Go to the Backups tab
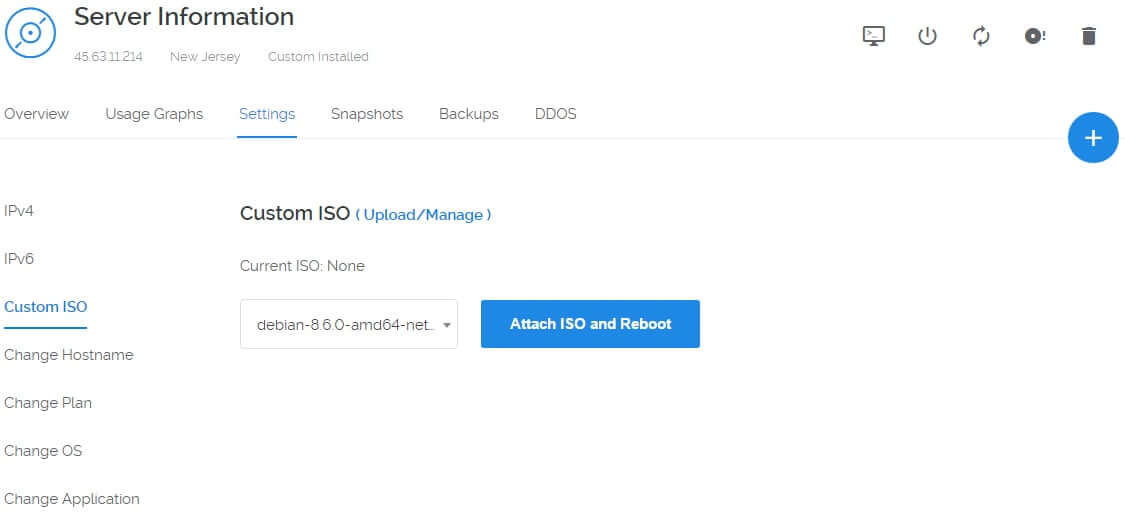The width and height of the screenshot is (1125, 513). point(469,114)
